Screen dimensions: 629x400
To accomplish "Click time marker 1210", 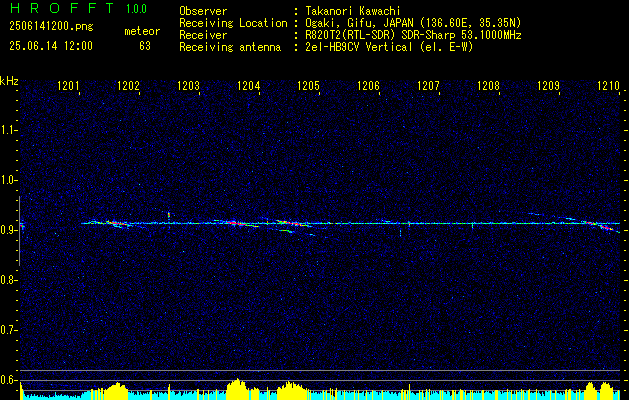I will pyautogui.click(x=609, y=85).
